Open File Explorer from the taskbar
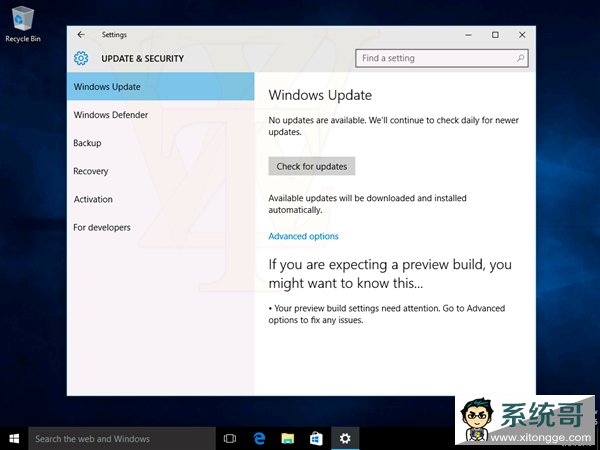Screen dimensions: 600x450 pos(288,439)
